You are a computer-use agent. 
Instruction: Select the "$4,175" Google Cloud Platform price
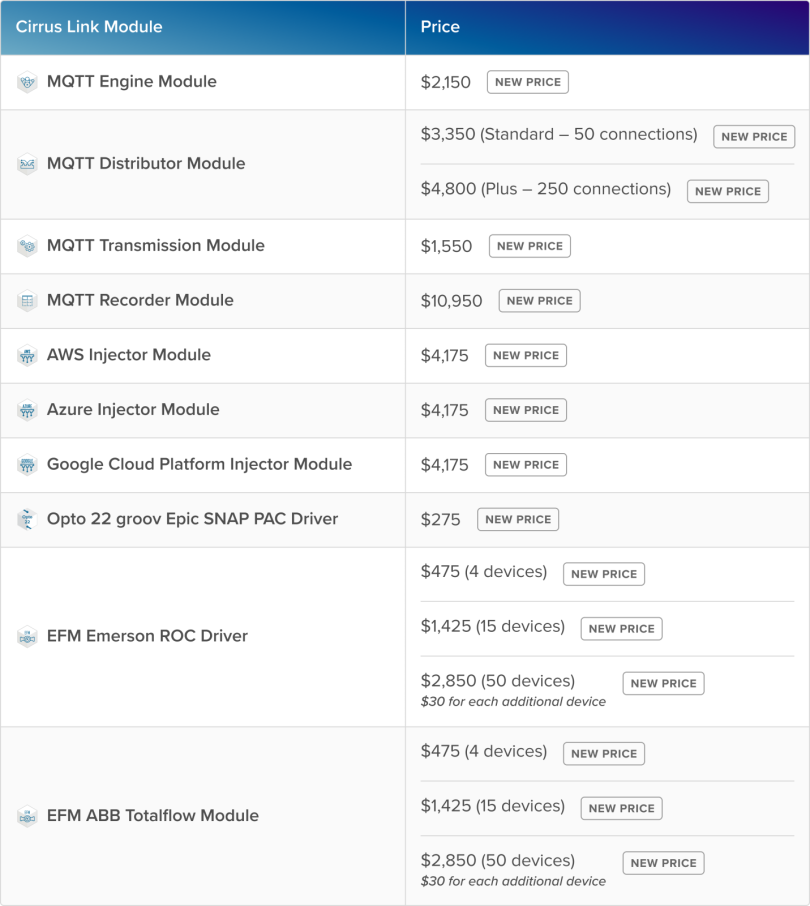click(445, 465)
